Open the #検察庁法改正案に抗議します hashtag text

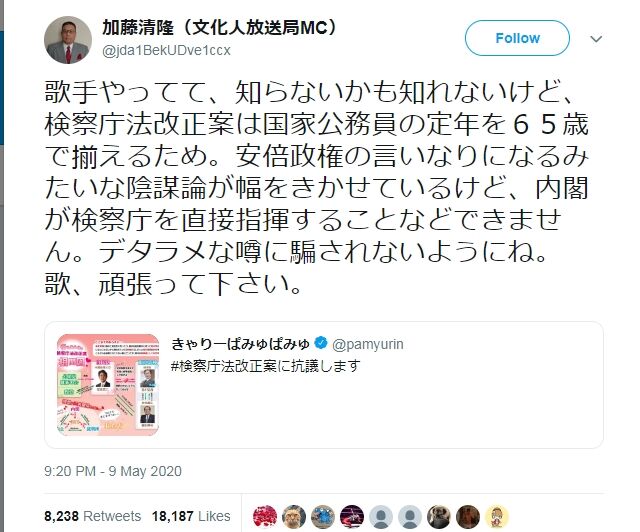(265, 366)
